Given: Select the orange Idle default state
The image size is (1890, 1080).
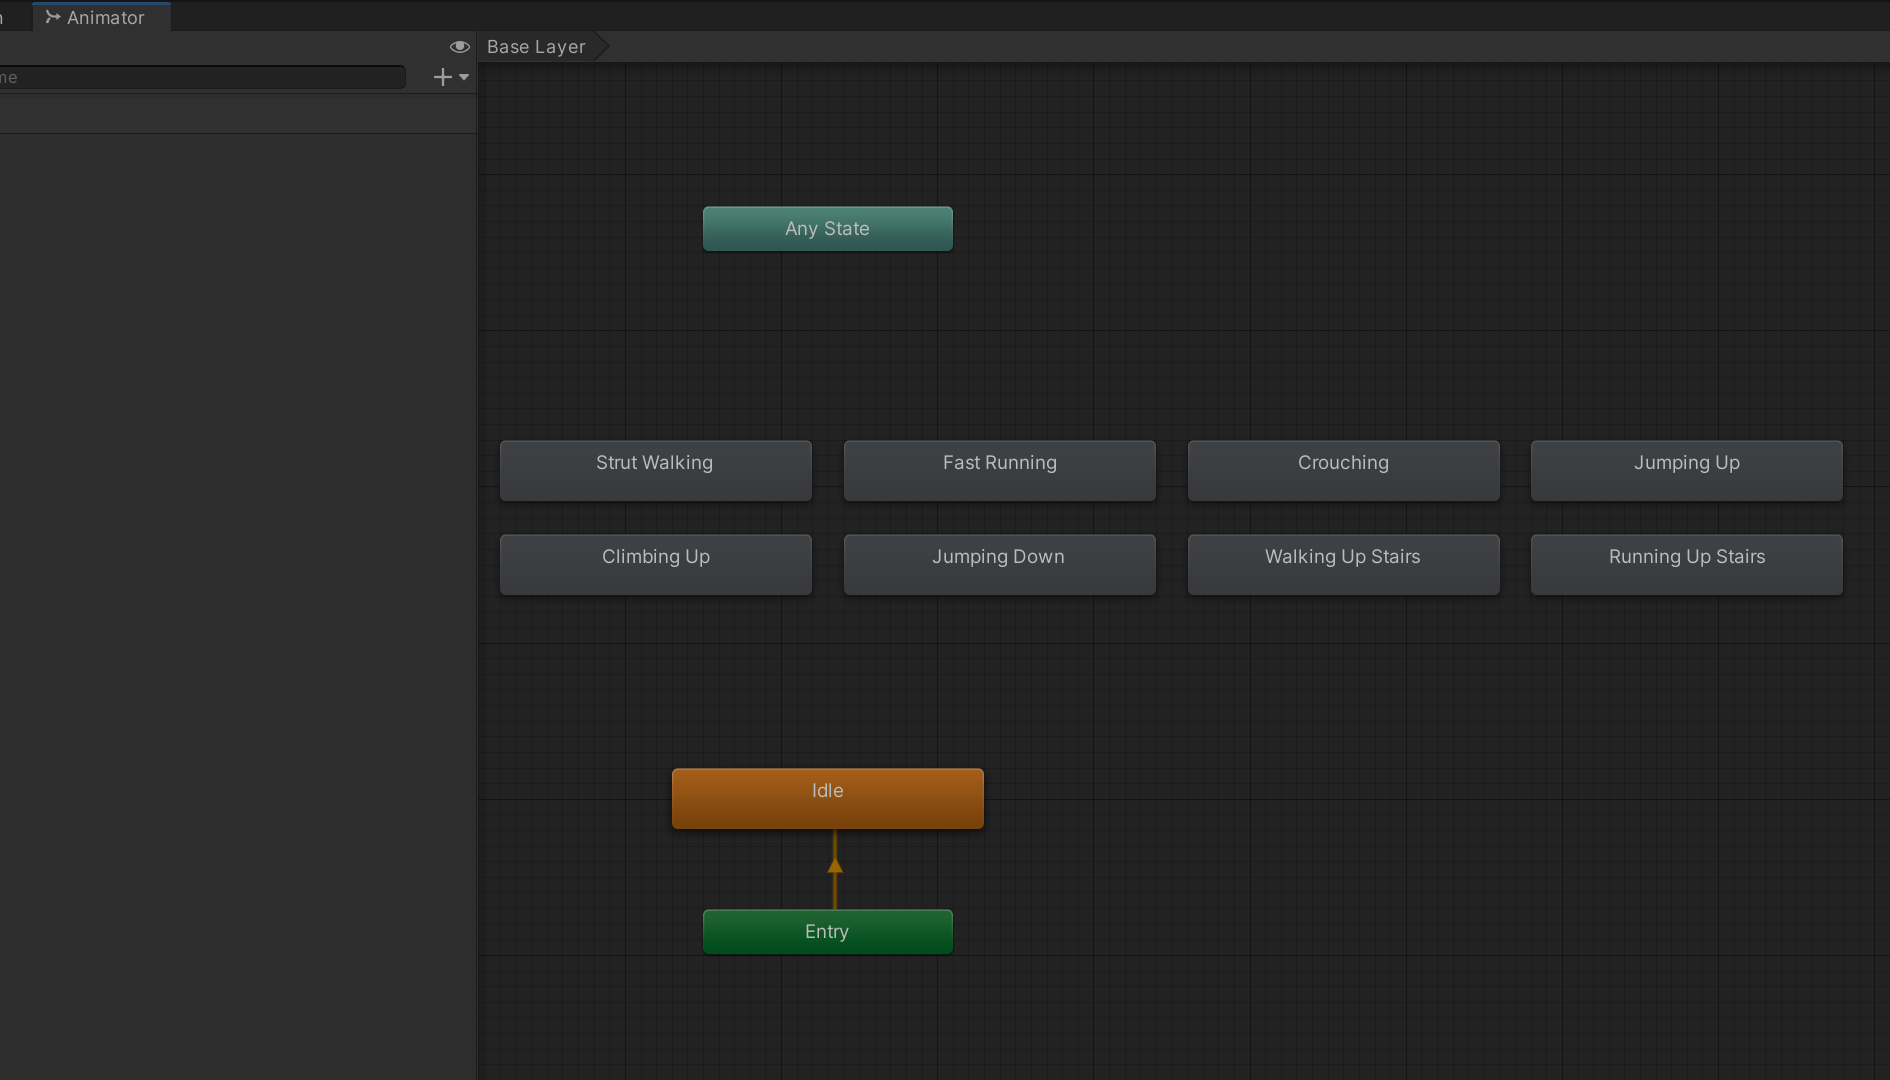Looking at the screenshot, I should pos(827,798).
